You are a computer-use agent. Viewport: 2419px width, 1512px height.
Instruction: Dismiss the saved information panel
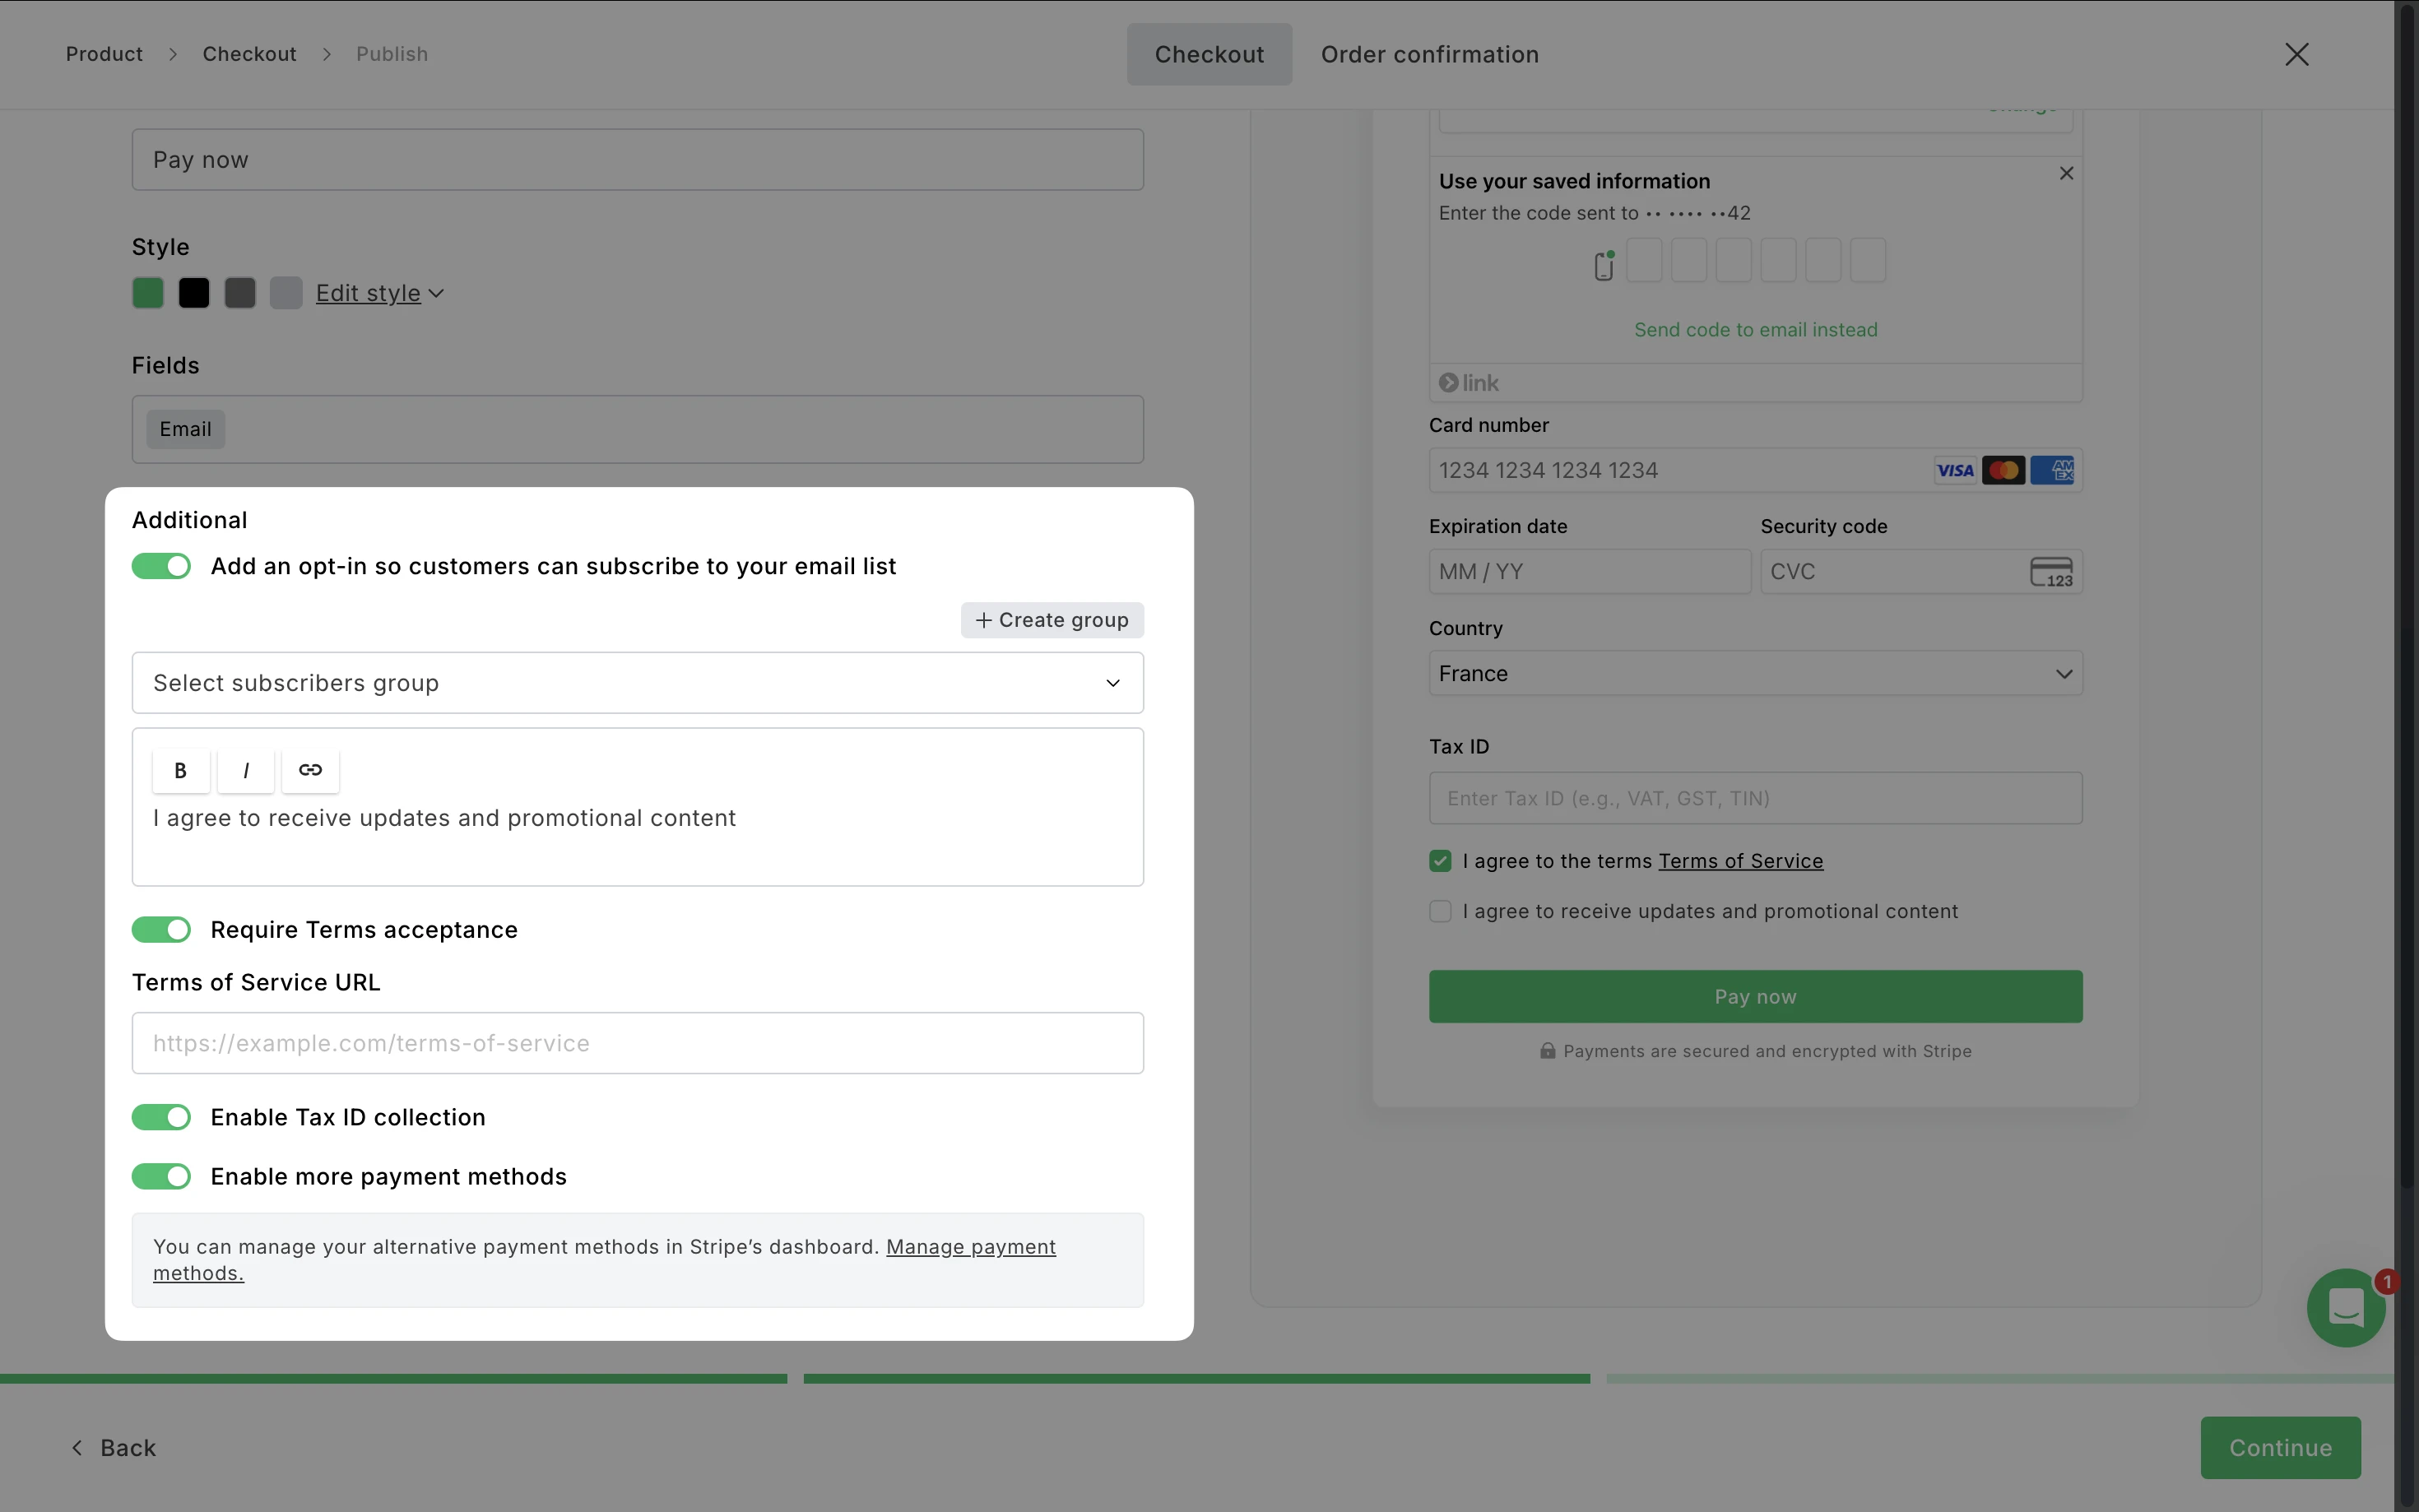2066,174
